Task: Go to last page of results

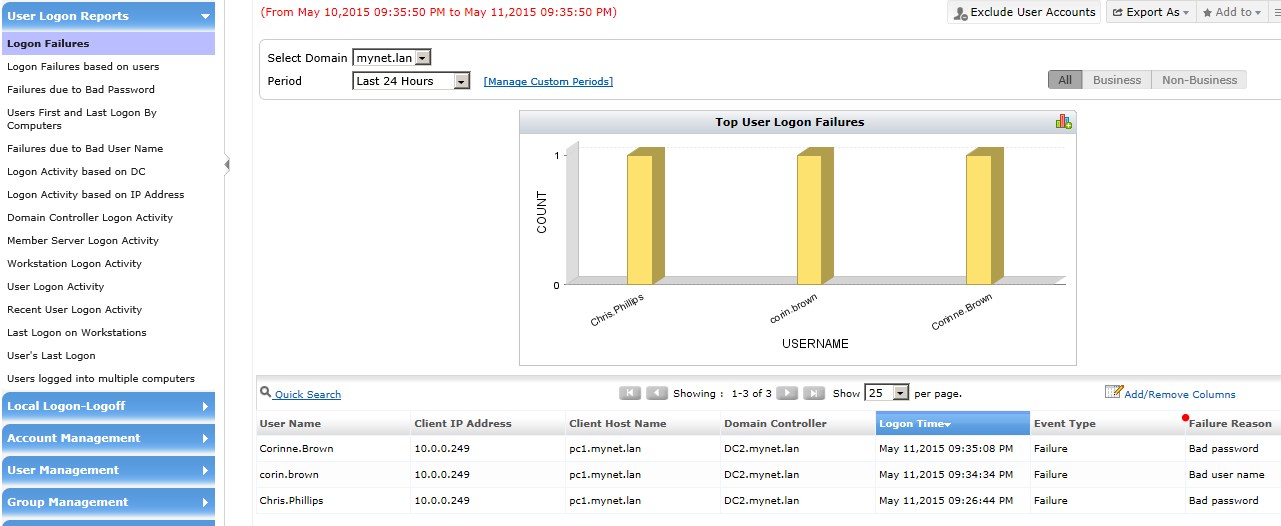Action: point(814,393)
